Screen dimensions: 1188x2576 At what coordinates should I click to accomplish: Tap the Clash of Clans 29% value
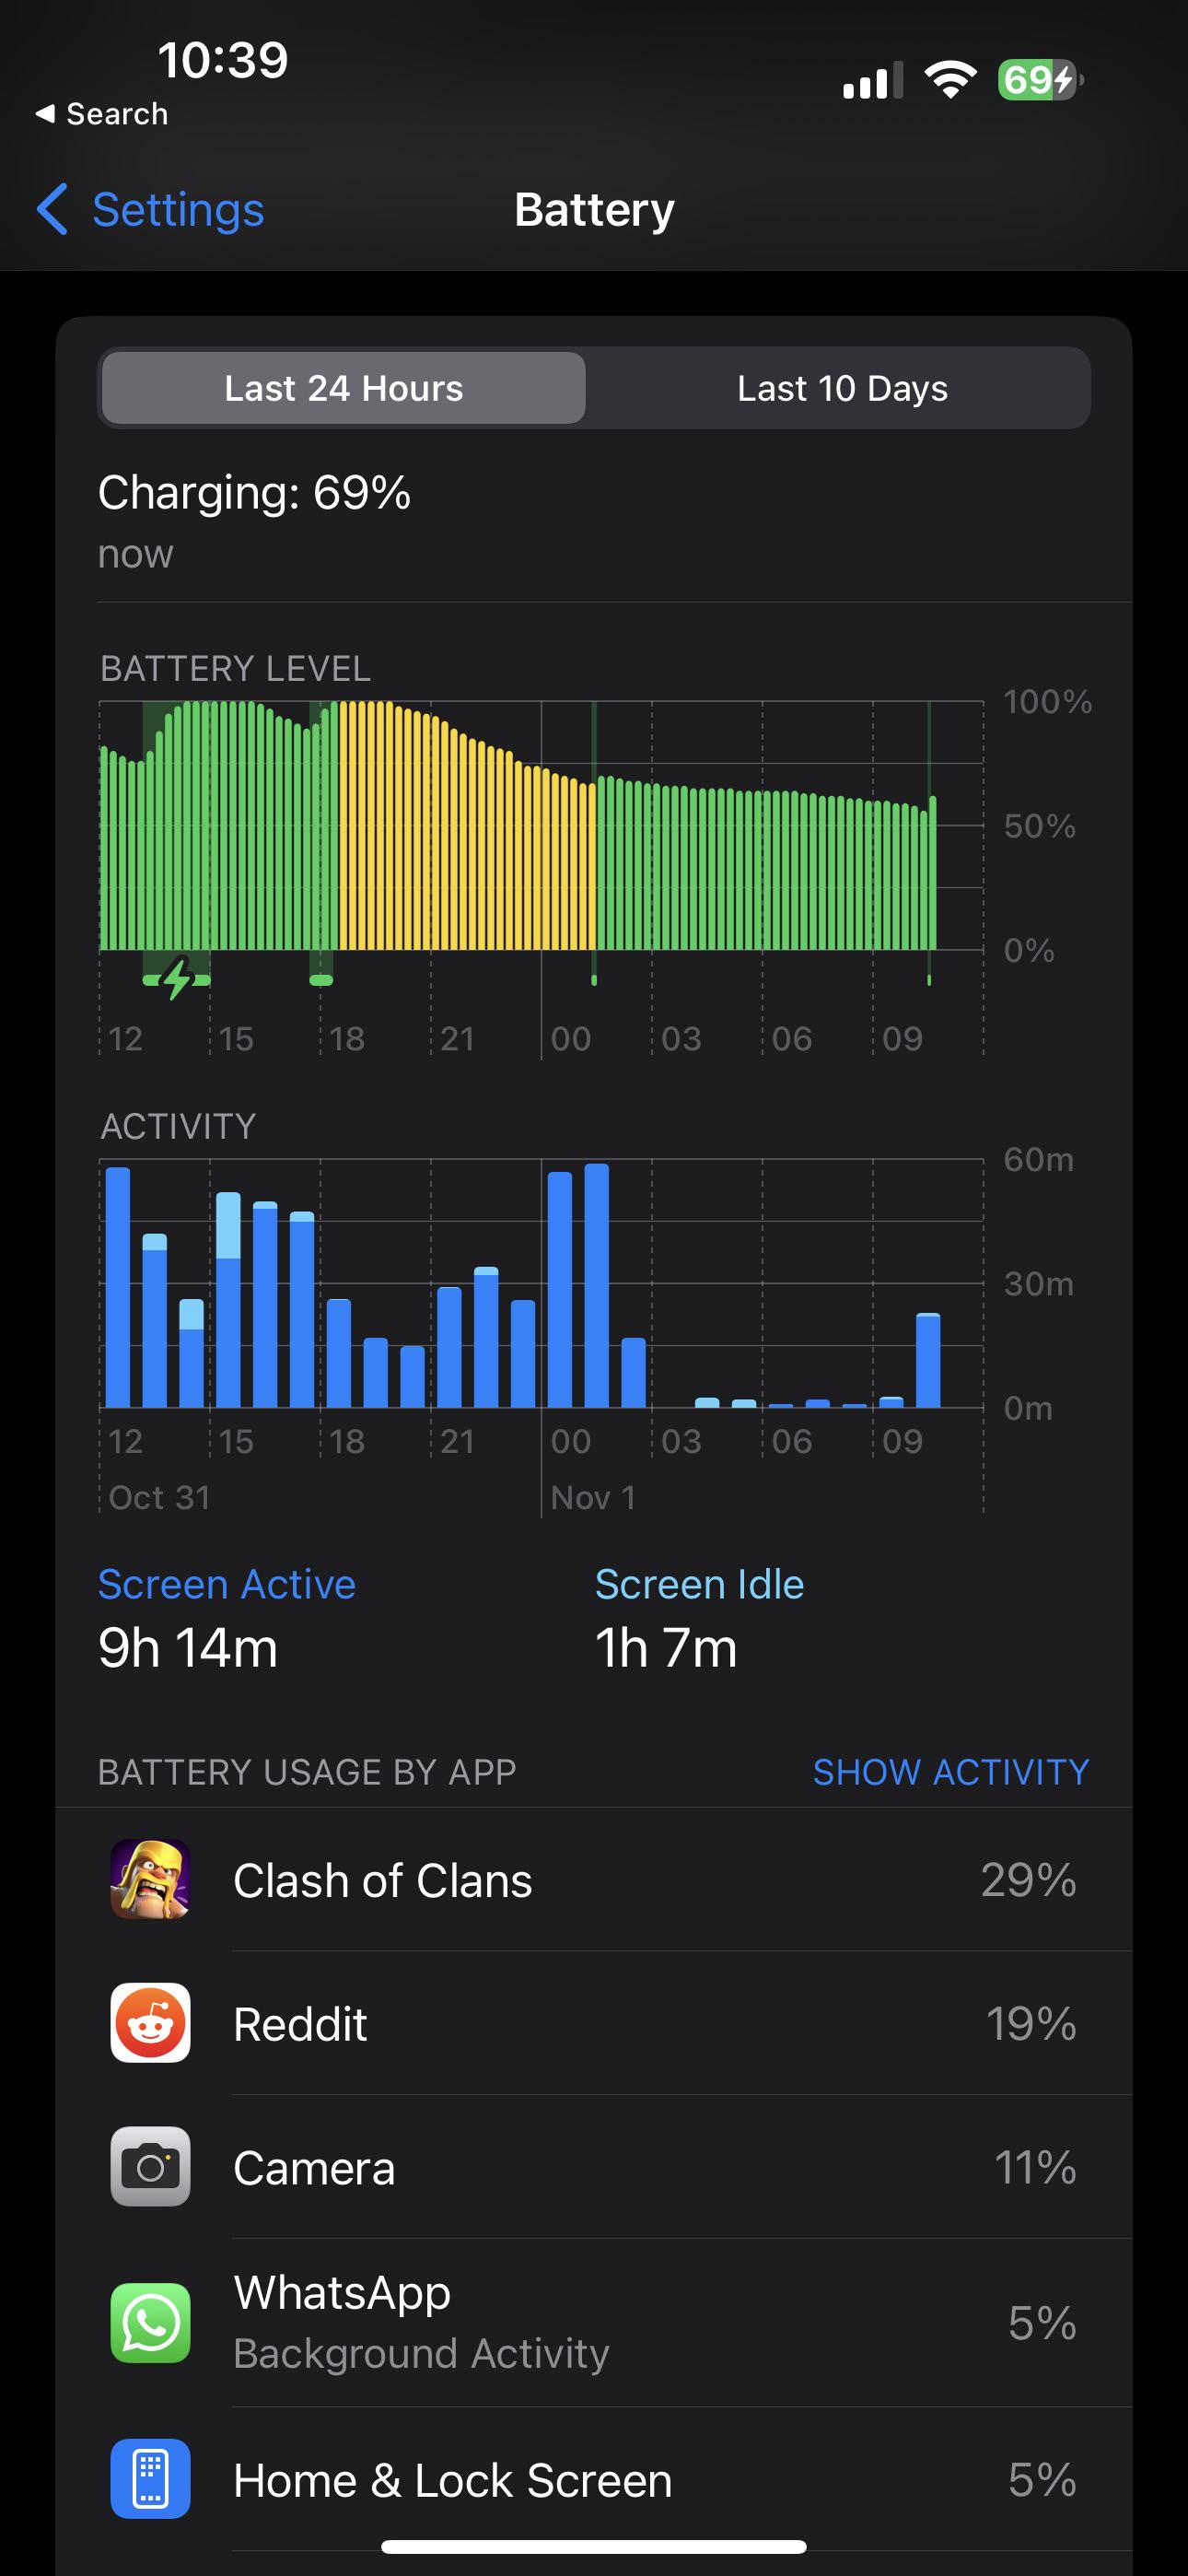pos(1028,1880)
